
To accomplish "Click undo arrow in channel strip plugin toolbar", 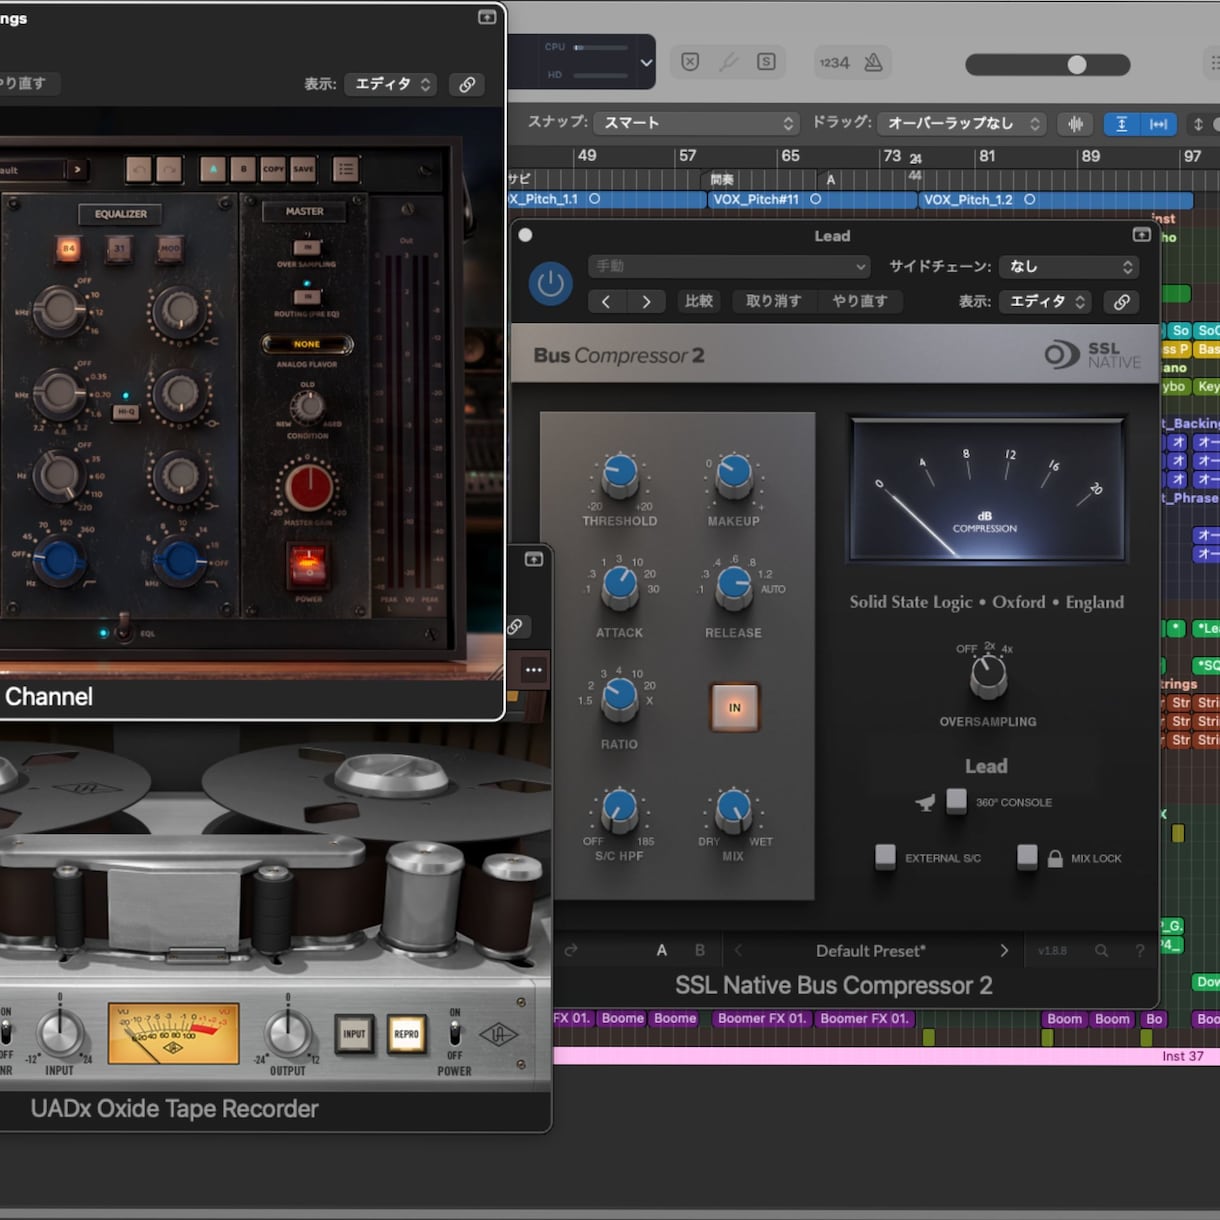I will coord(139,169).
